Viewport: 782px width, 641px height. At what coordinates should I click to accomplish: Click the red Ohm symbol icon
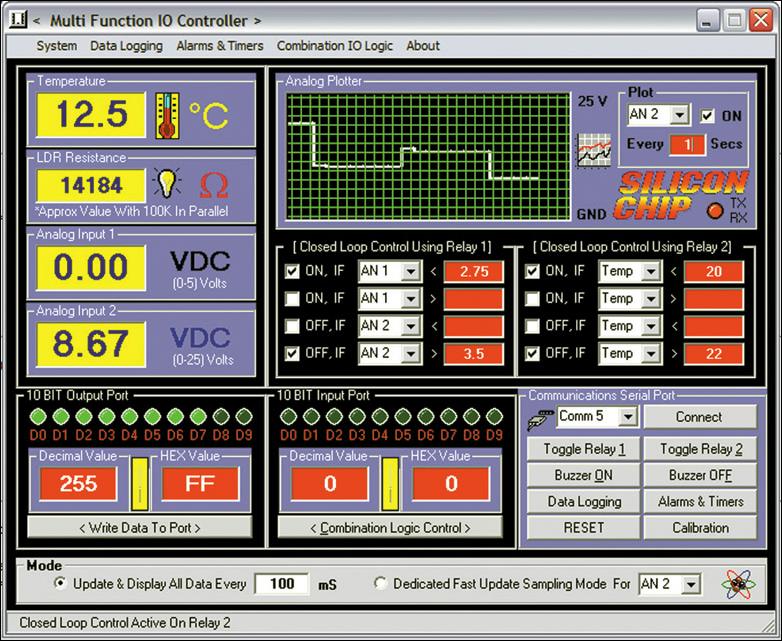[x=214, y=185]
